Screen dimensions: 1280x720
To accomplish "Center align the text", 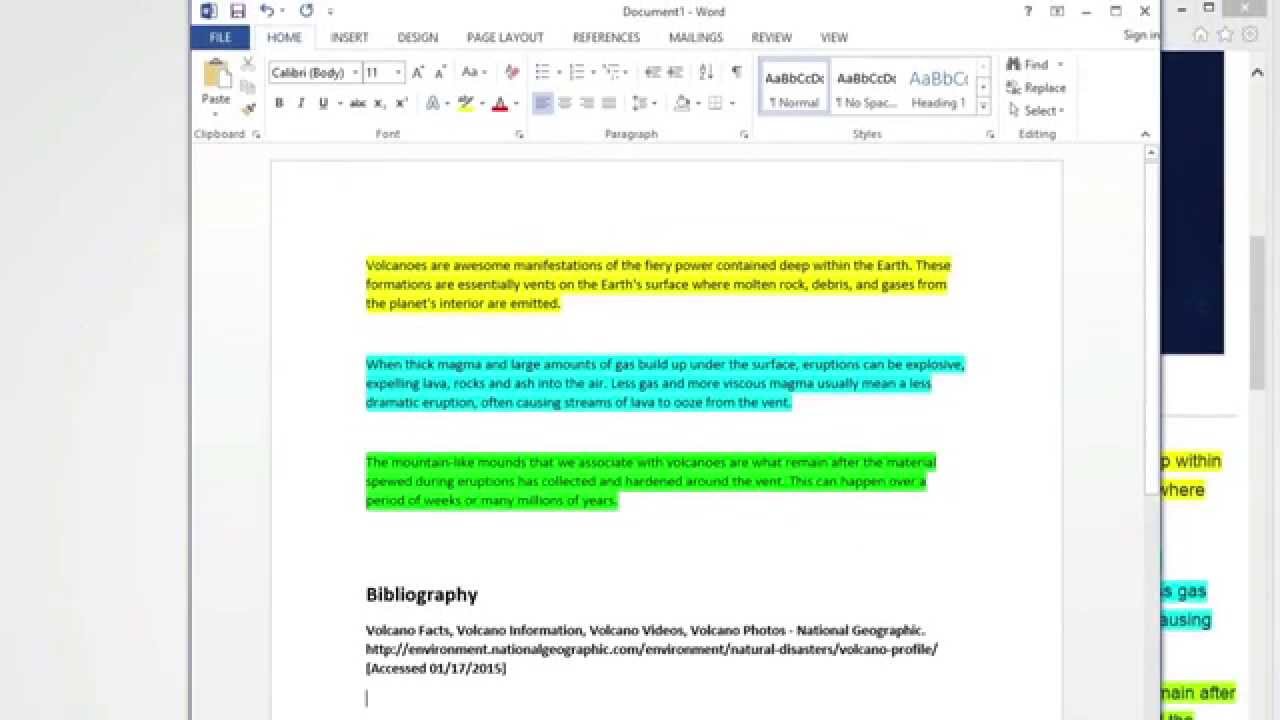I will coord(565,103).
